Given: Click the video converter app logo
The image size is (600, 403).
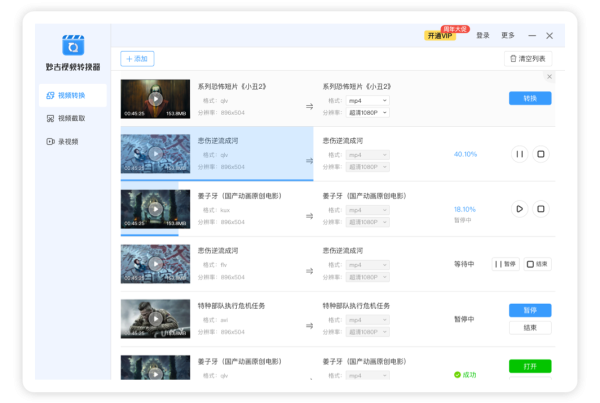Looking at the screenshot, I should click(72, 46).
